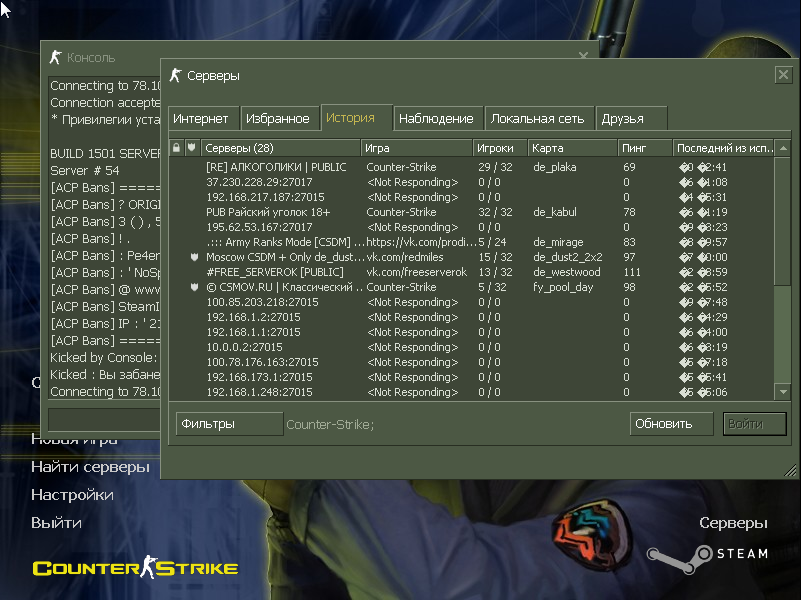Select the История tab
The image size is (801, 600).
[x=357, y=118]
